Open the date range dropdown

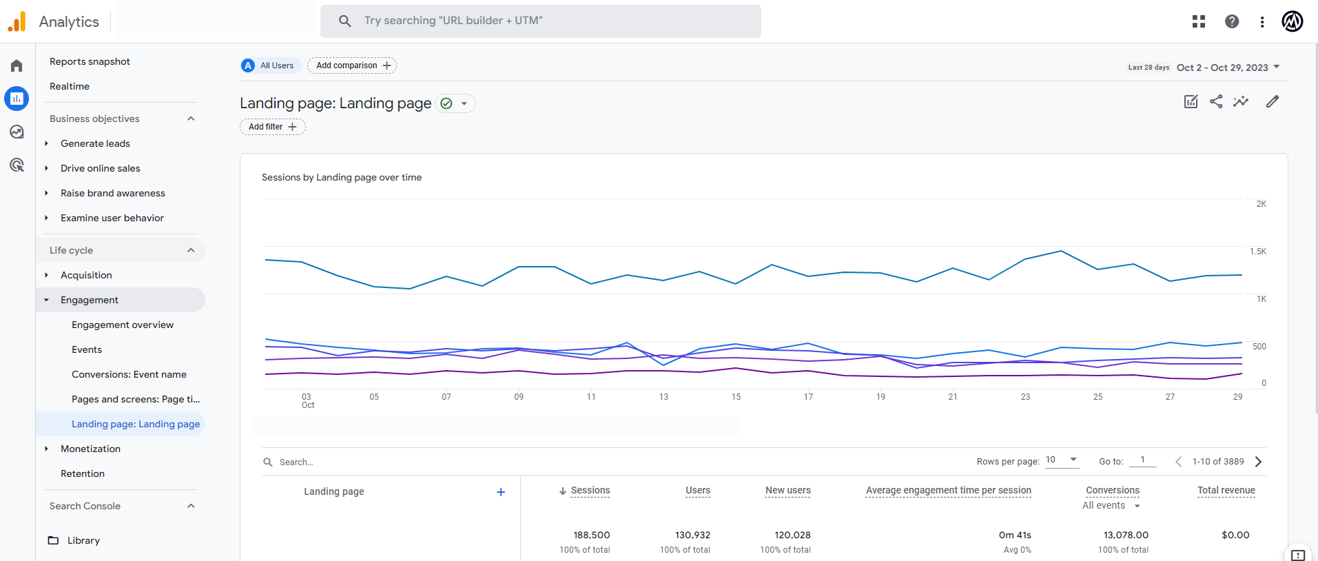click(1228, 67)
